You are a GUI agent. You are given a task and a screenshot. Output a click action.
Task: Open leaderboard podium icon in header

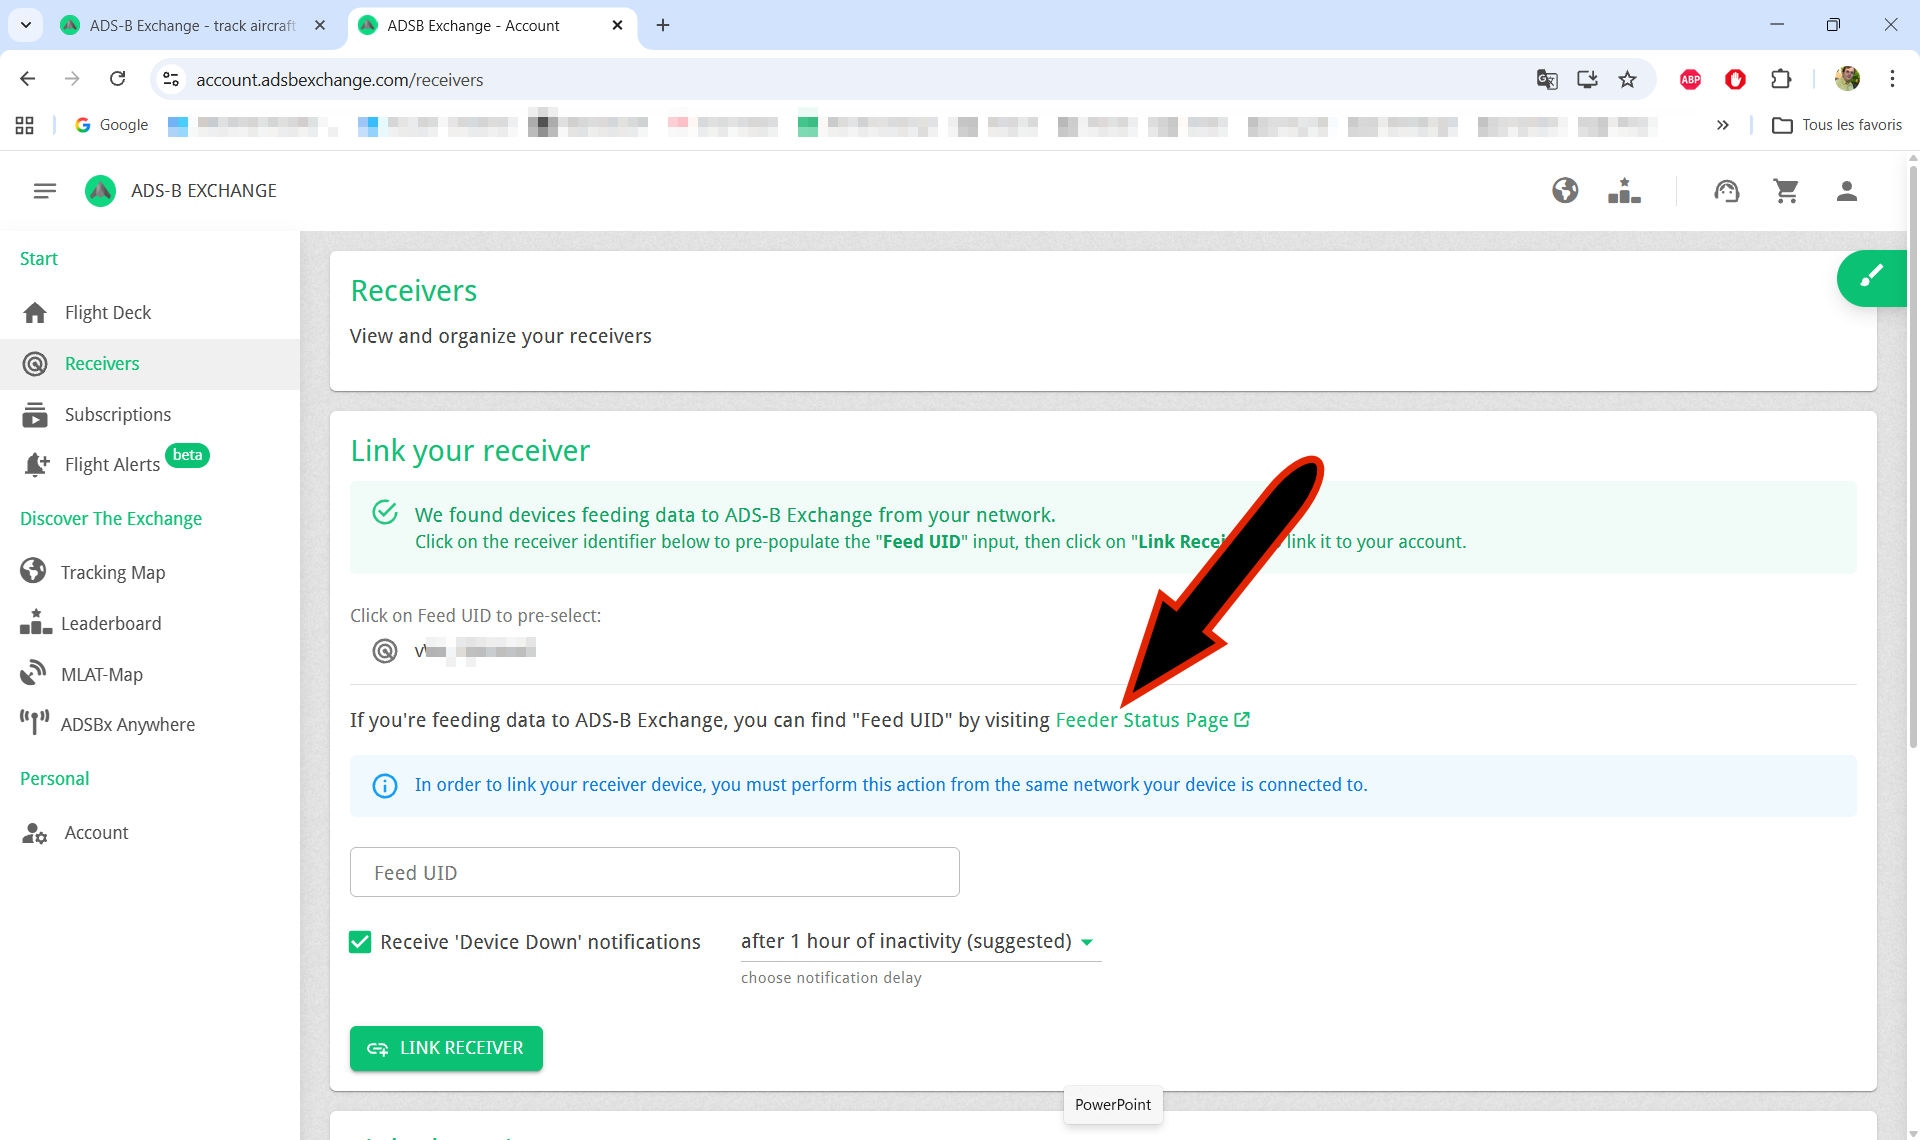[x=1624, y=190]
